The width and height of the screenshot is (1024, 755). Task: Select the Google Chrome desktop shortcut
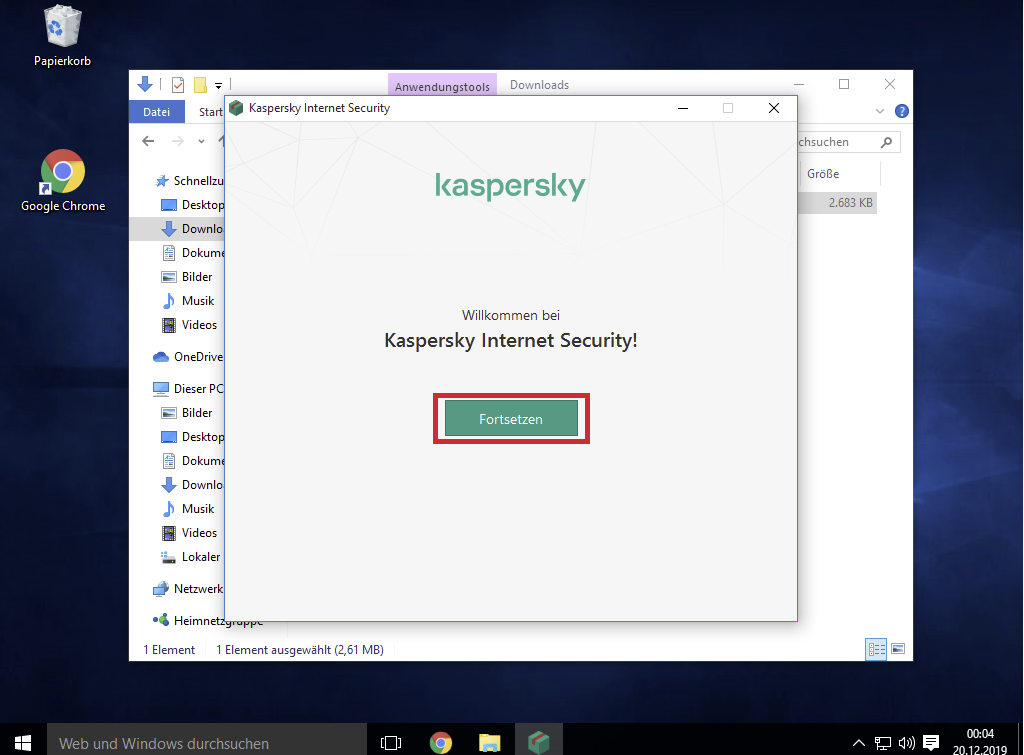[x=63, y=181]
